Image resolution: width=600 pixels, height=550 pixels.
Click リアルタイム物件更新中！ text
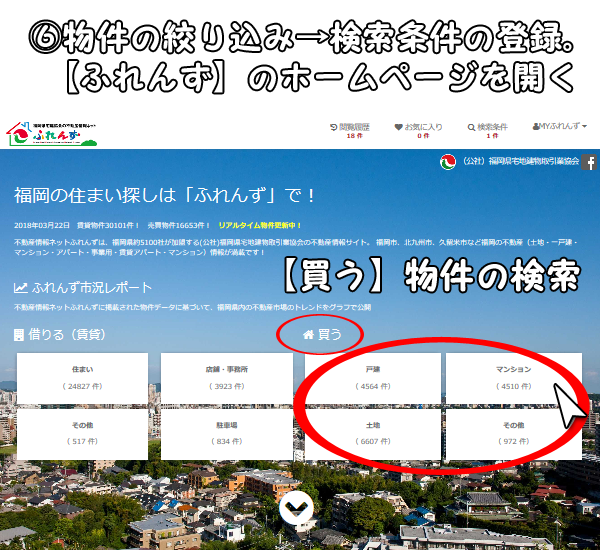pyautogui.click(x=260, y=225)
